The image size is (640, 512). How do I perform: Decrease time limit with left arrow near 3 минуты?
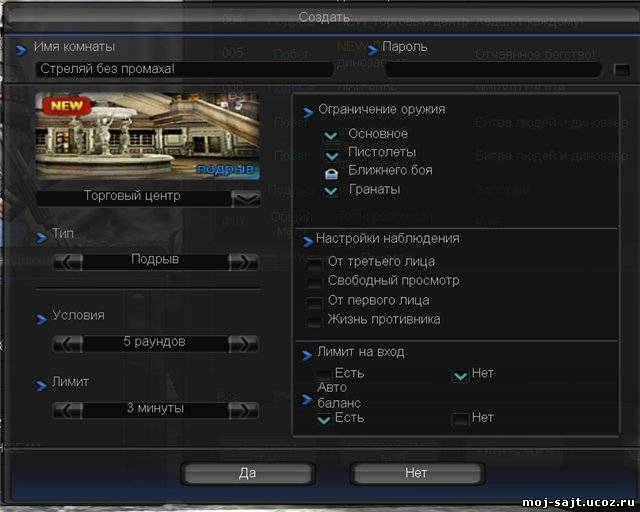[68, 410]
